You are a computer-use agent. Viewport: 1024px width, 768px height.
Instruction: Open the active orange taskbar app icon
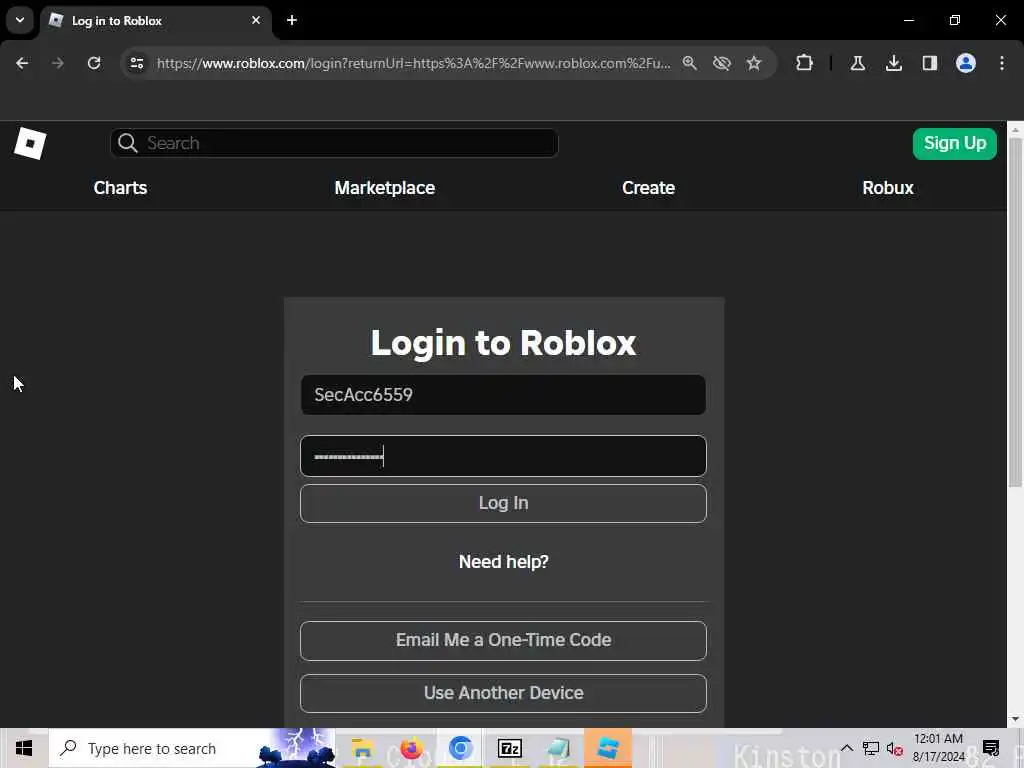coord(608,748)
